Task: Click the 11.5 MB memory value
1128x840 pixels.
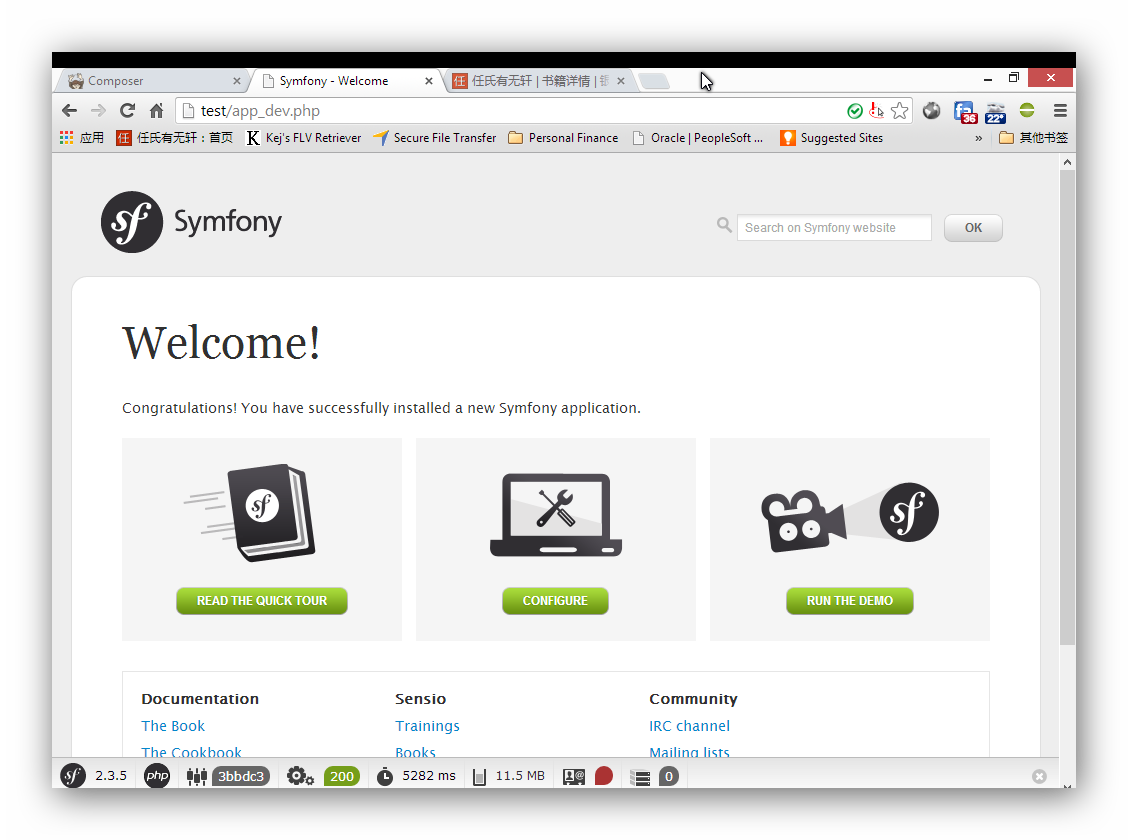Action: pos(519,776)
